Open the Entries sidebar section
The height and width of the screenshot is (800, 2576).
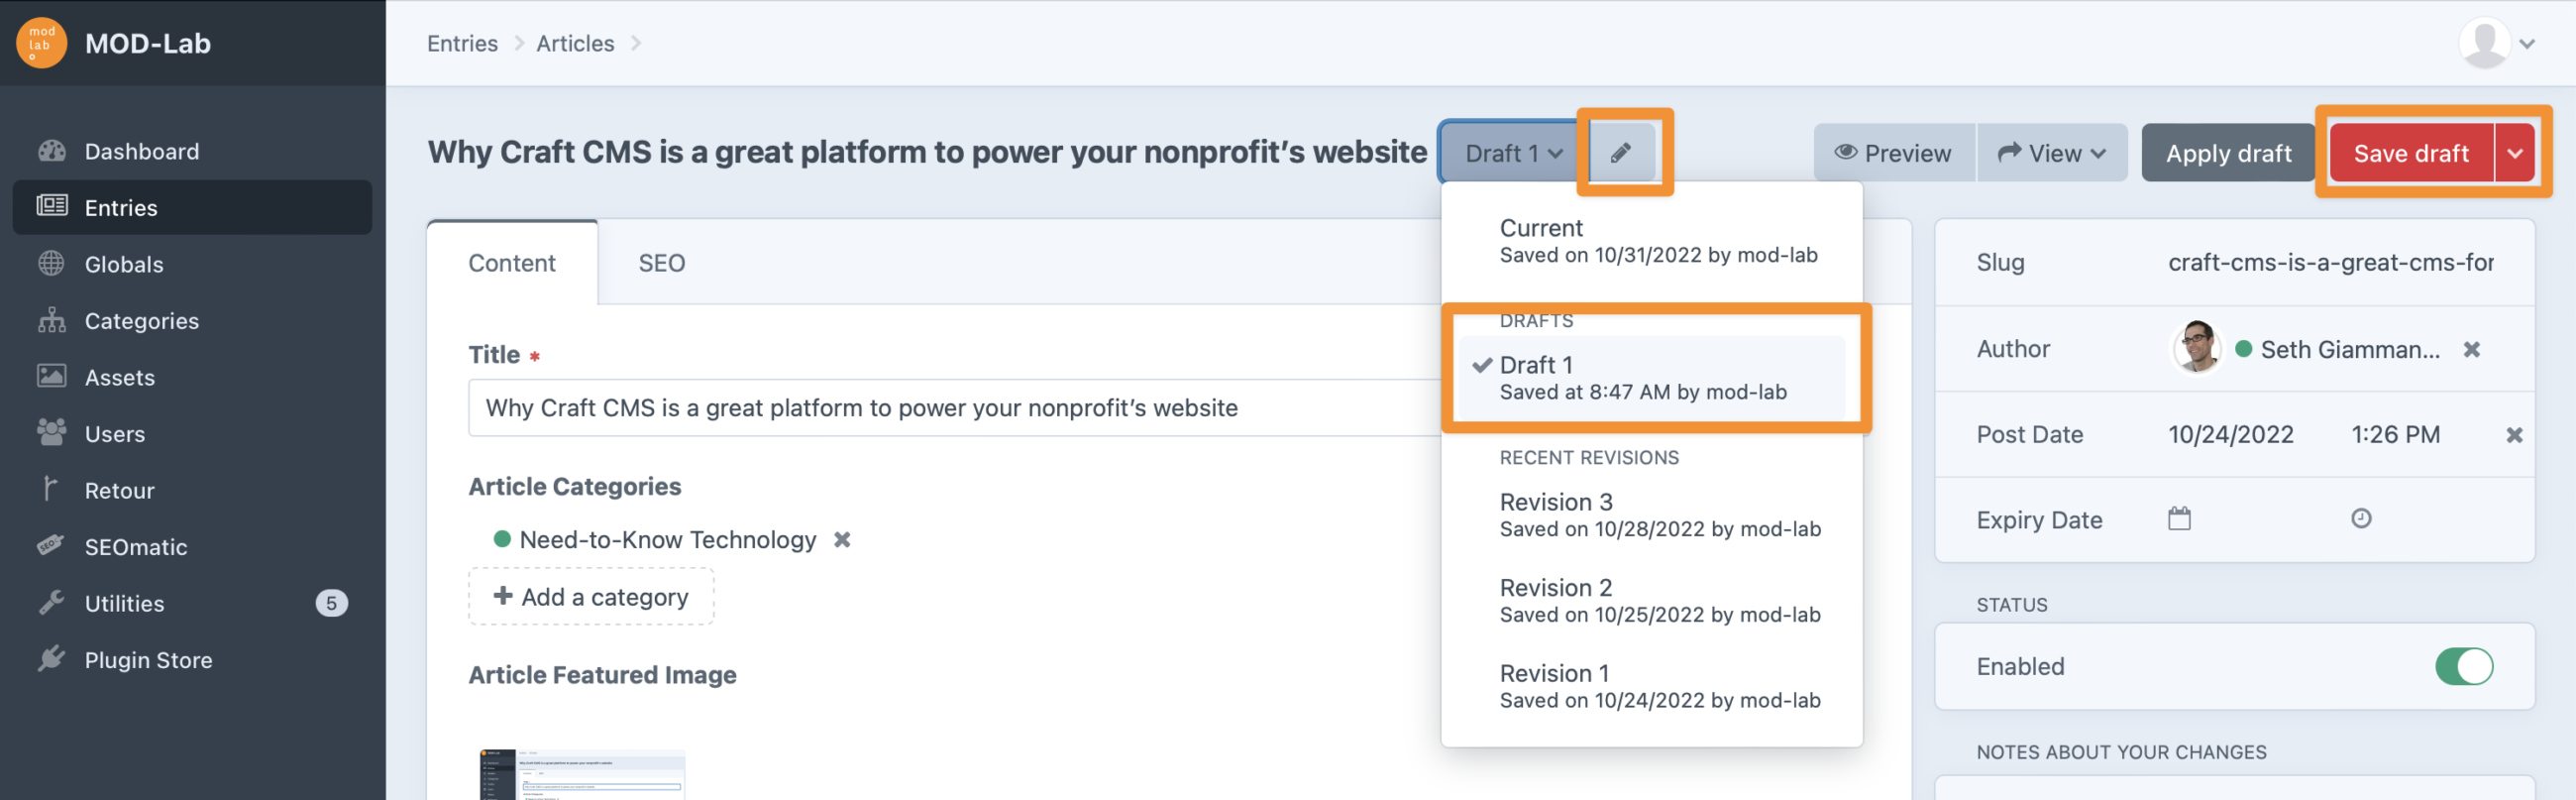[x=192, y=207]
